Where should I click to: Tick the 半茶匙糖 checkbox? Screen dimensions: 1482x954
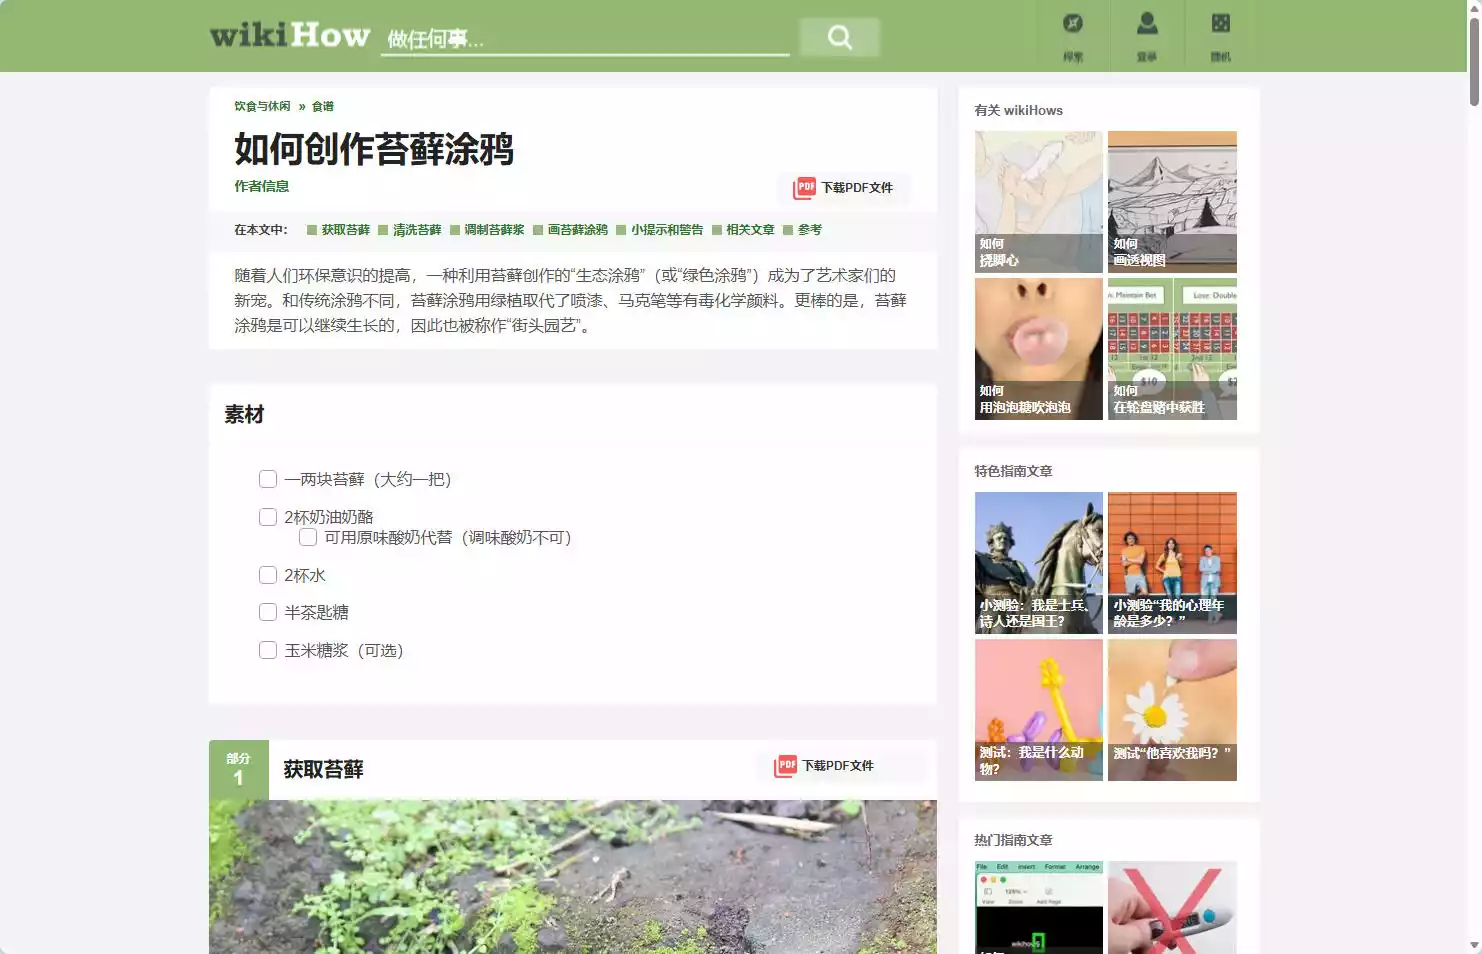point(268,612)
